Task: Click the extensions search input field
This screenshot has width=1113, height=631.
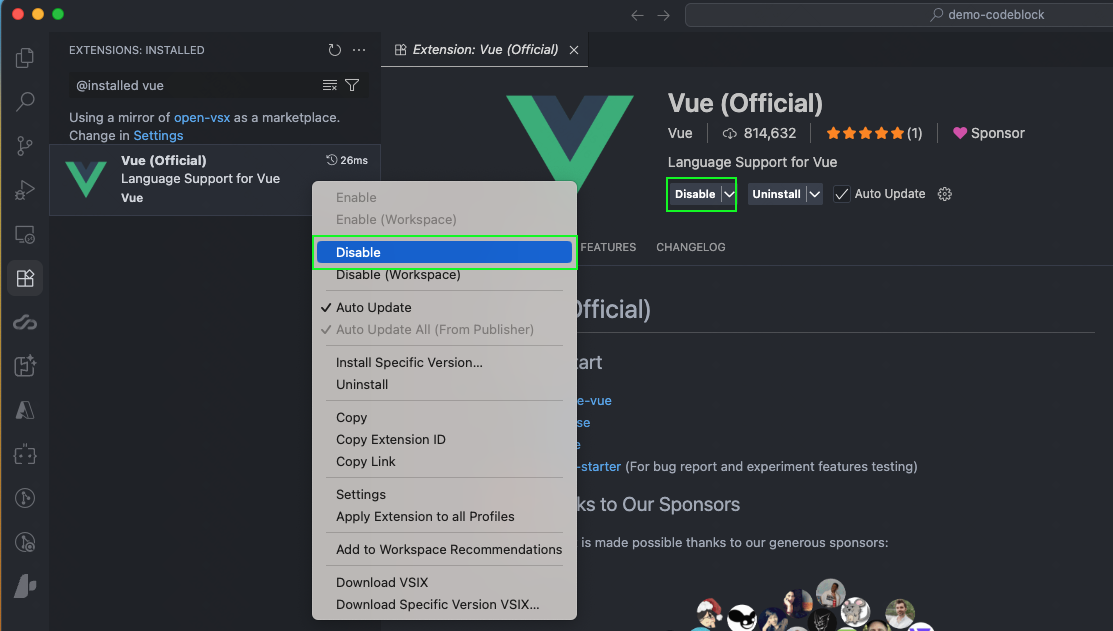Action: [x=195, y=86]
